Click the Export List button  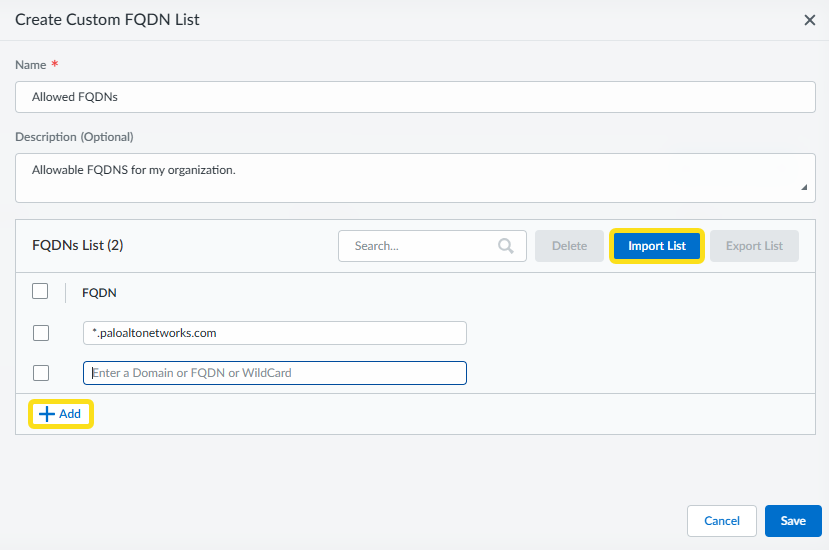pos(754,246)
